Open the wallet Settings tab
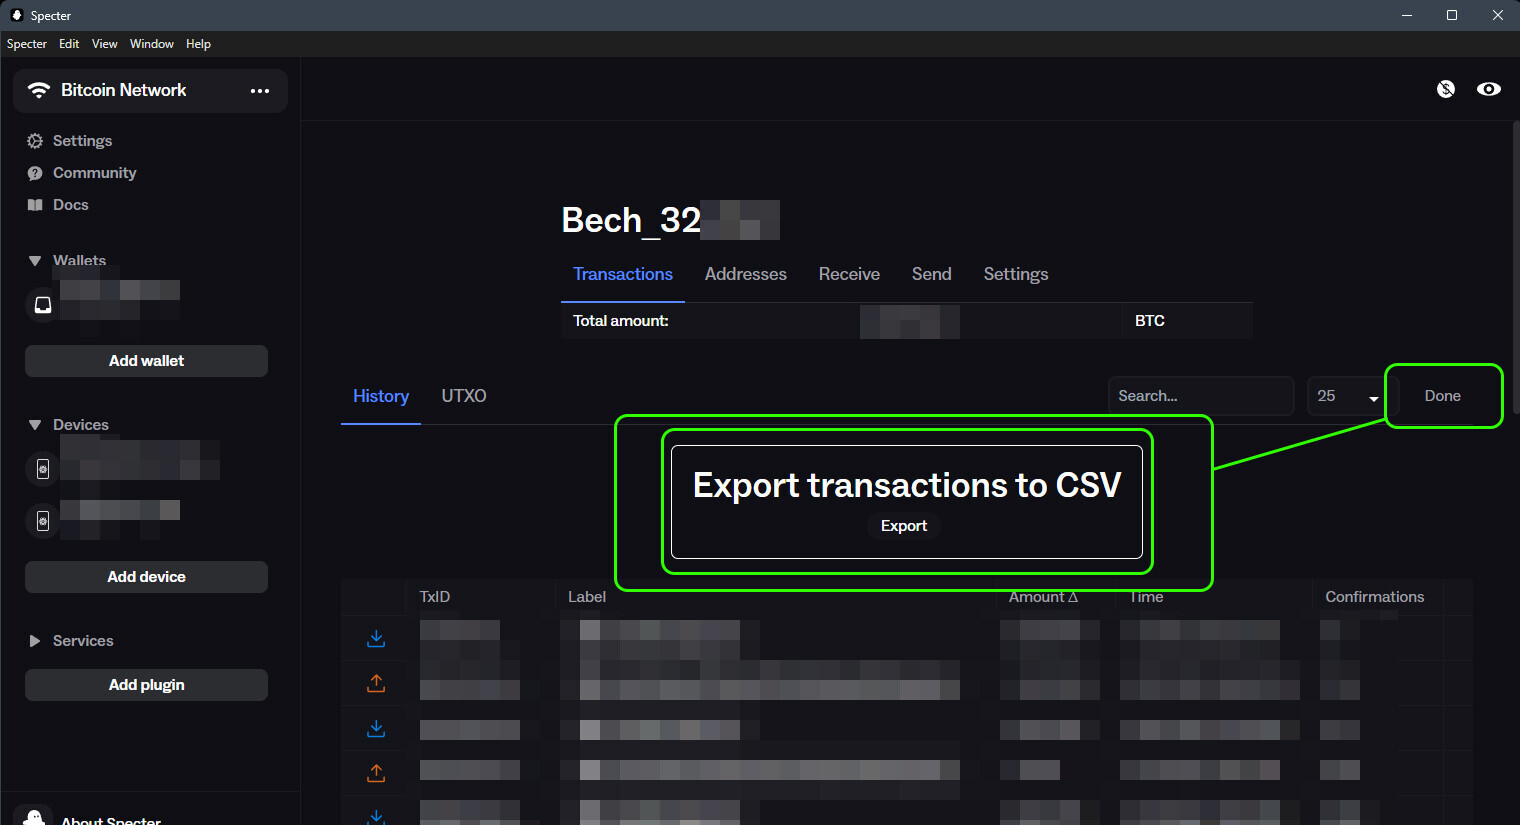Screen dimensions: 1520x825 coord(1016,274)
